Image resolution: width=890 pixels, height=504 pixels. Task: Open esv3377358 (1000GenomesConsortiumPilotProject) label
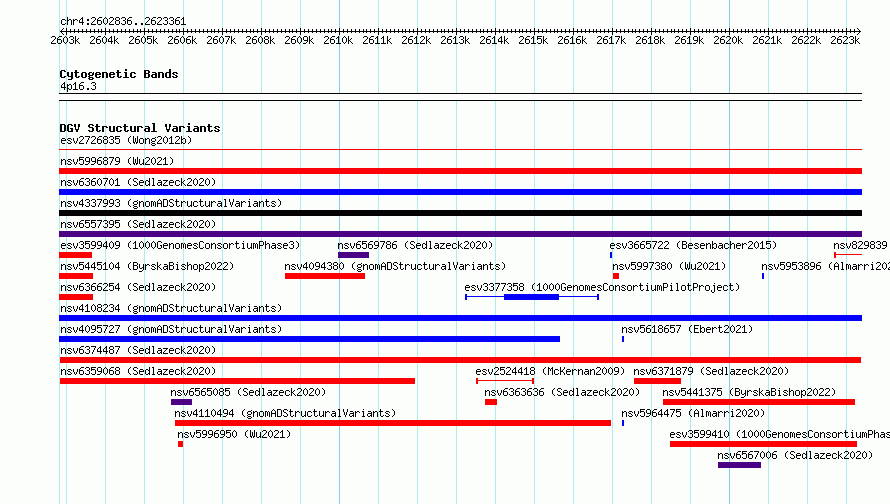pyautogui.click(x=602, y=287)
